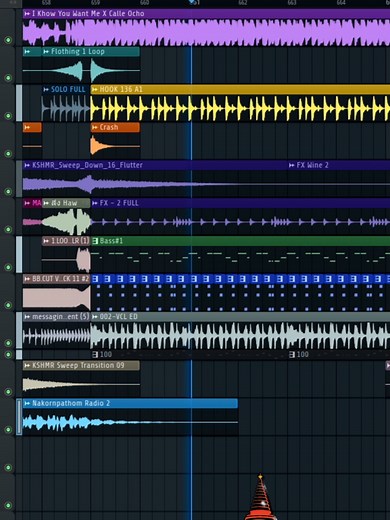Image resolution: width=390 pixels, height=520 pixels.
Task: Click the grey track strip beside the 1 LOO..LR row
Action: [x=19, y=255]
